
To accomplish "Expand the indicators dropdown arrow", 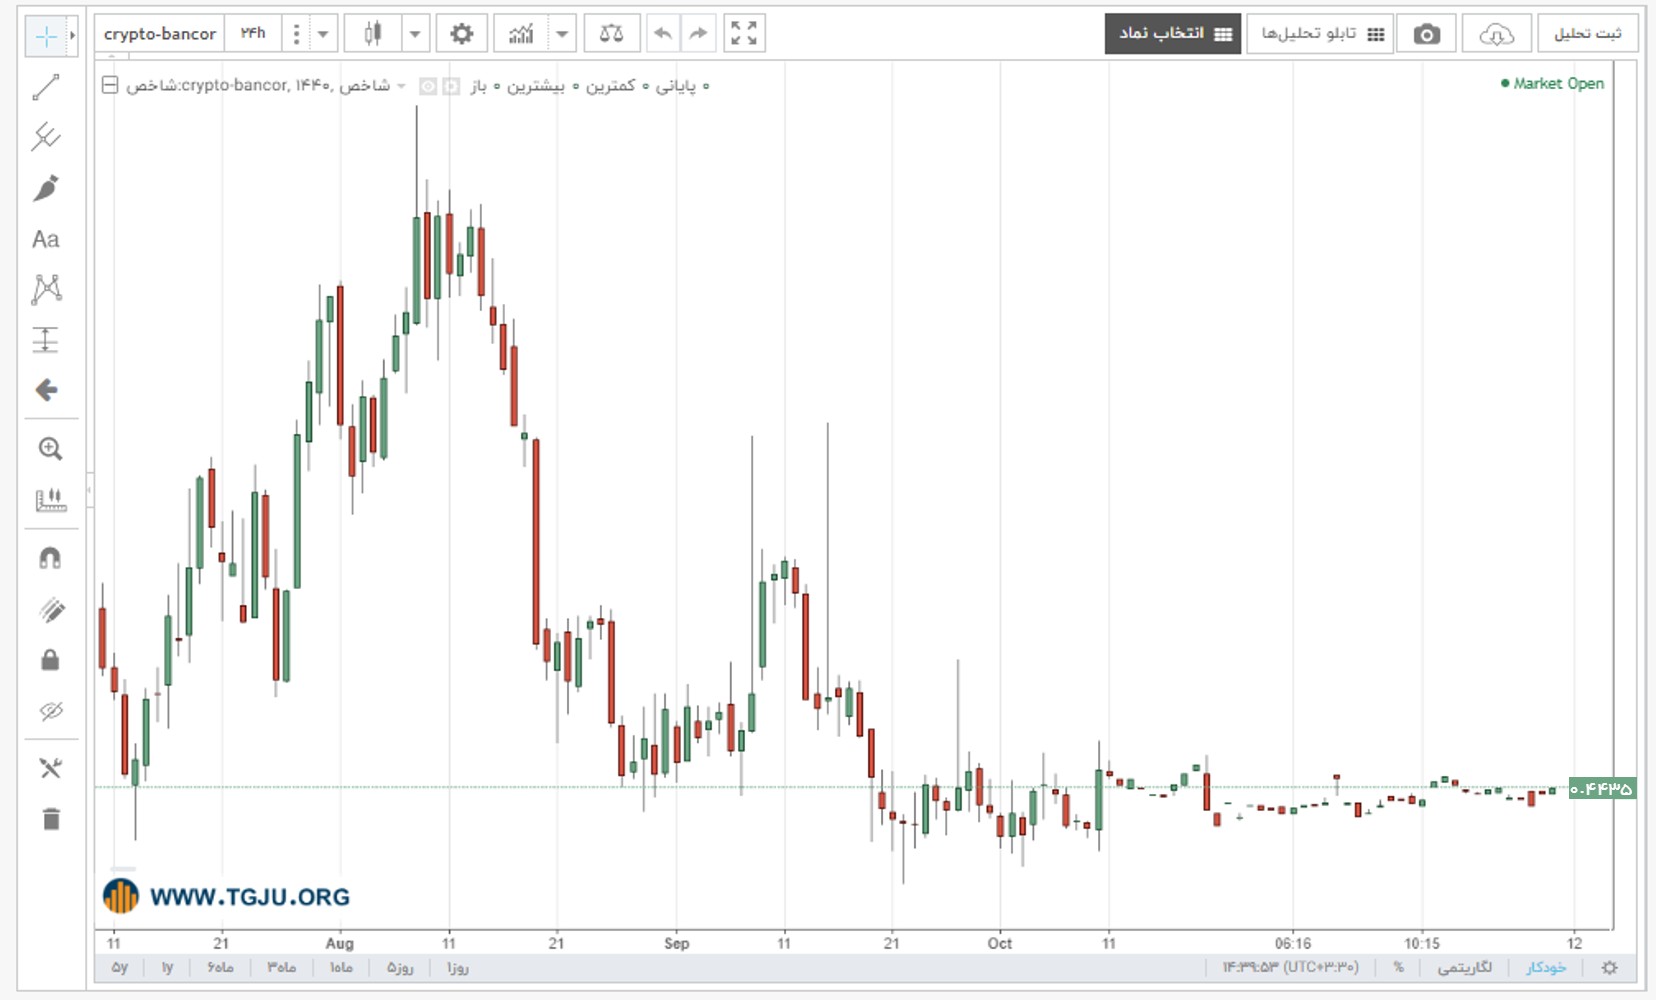I will click(x=562, y=34).
